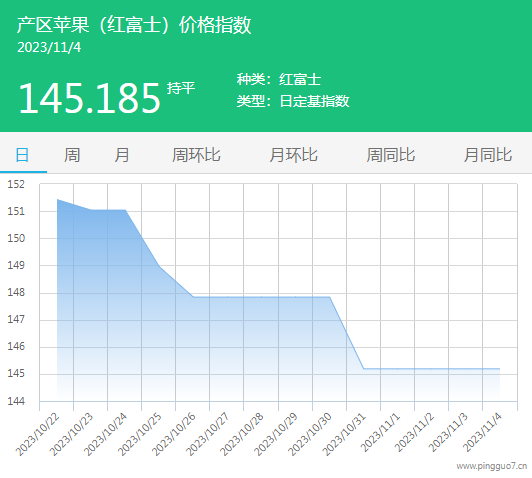Click the 148 y-axis label

click(x=16, y=292)
